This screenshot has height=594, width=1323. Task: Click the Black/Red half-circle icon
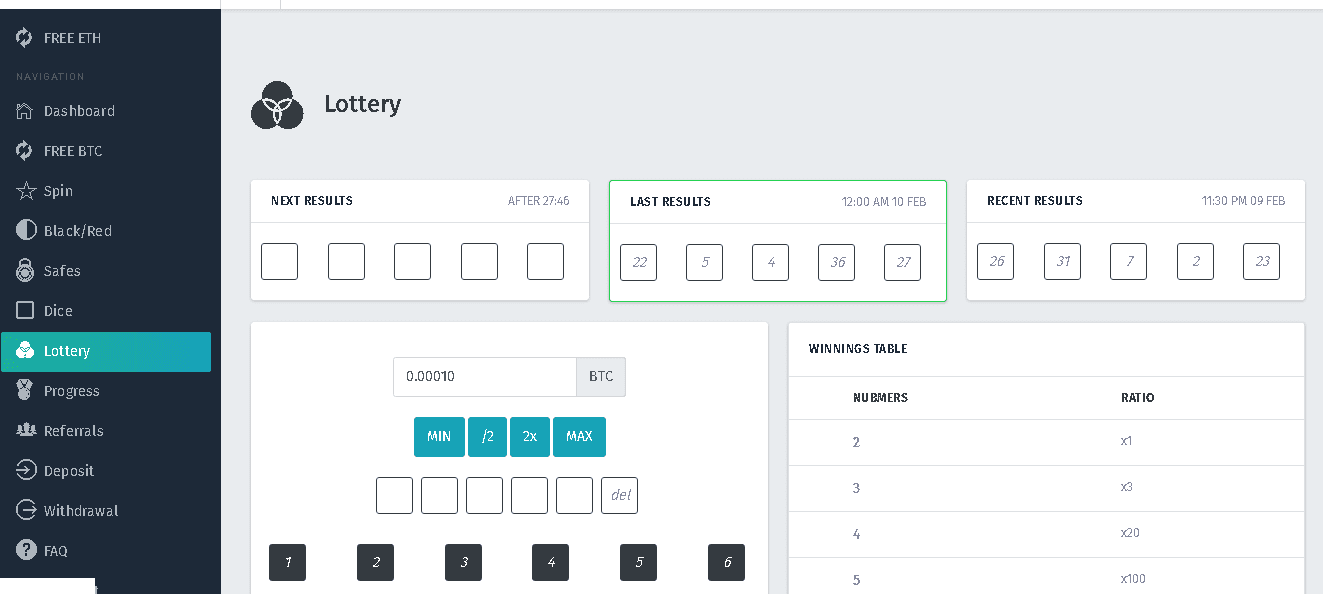tap(25, 231)
